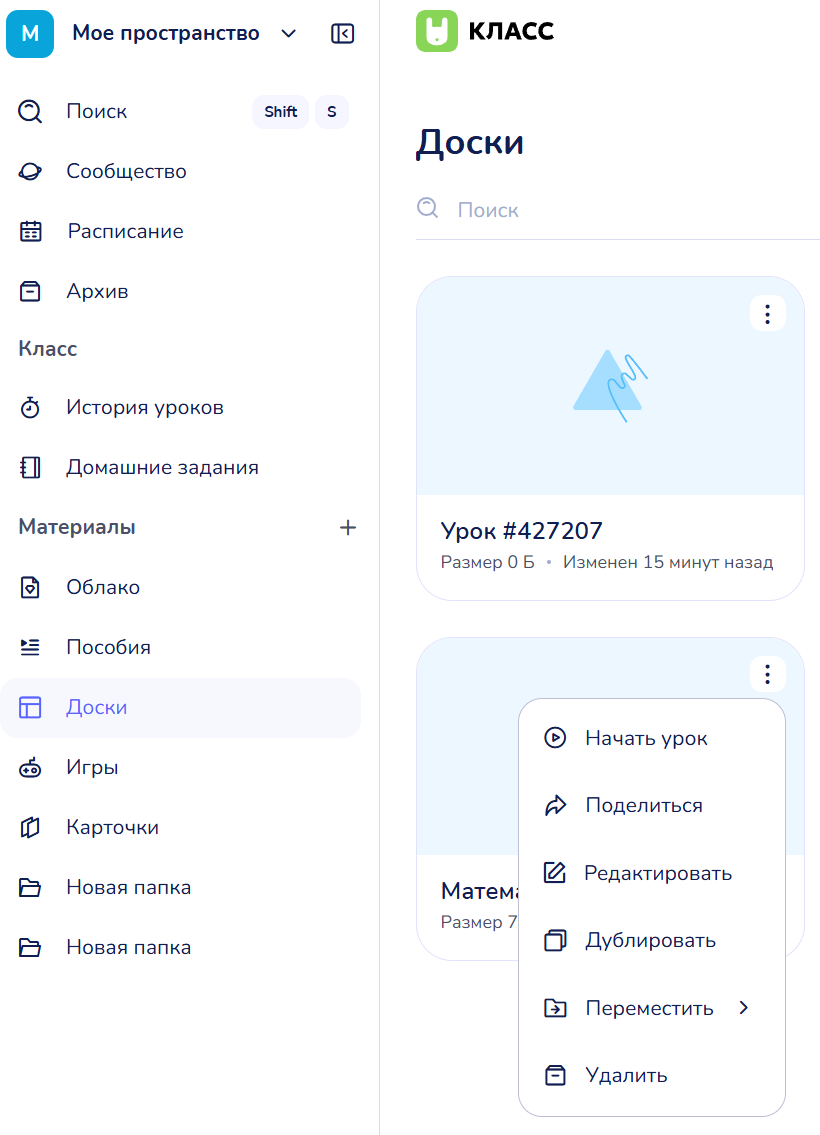
Task: Open the Карточки section
Action: (181, 827)
